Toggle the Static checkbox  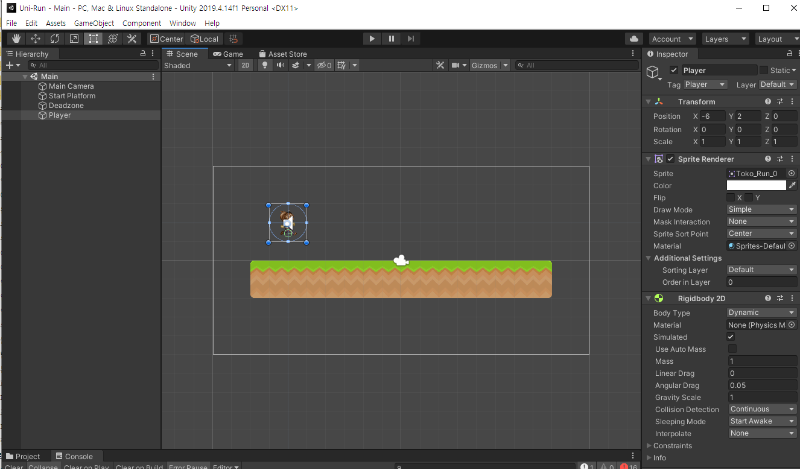763,70
